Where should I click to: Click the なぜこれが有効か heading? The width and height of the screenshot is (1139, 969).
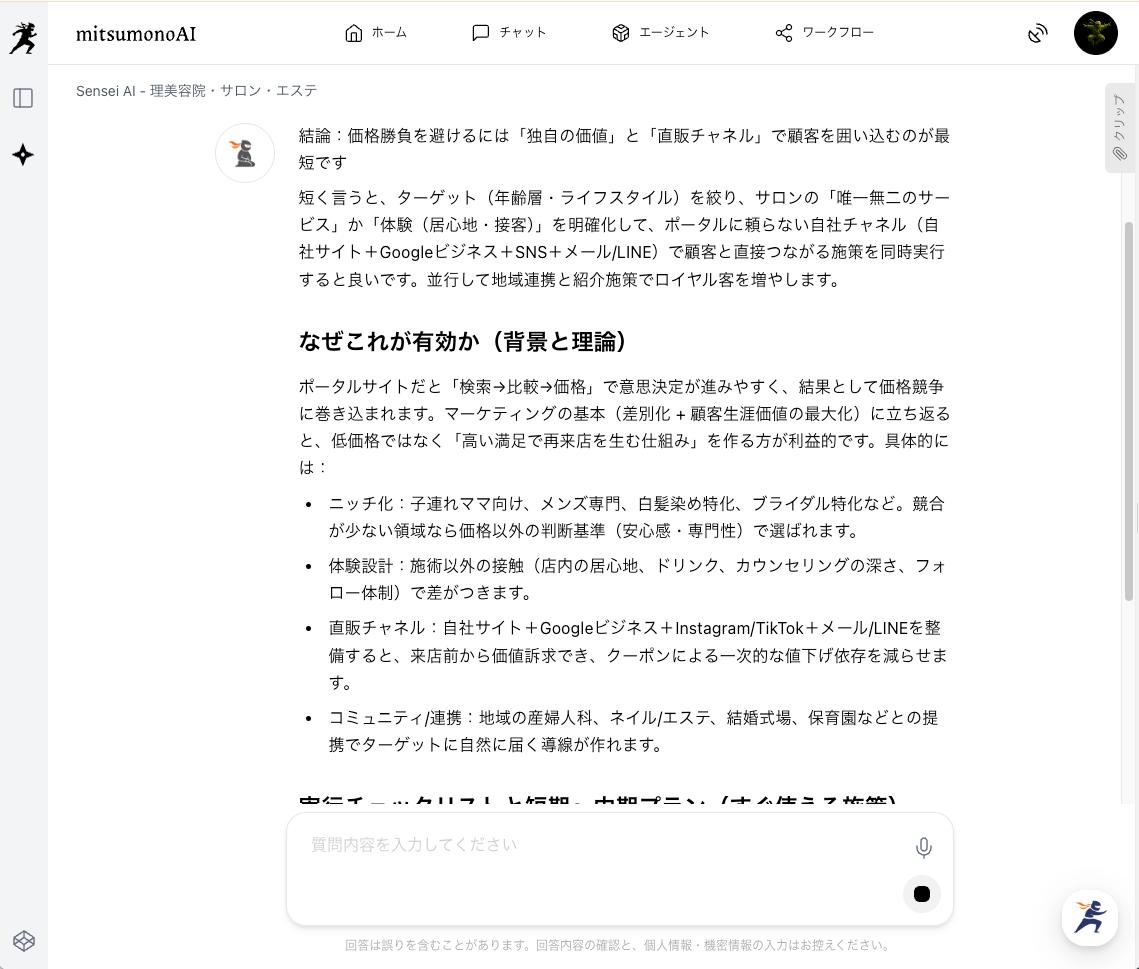click(x=463, y=341)
